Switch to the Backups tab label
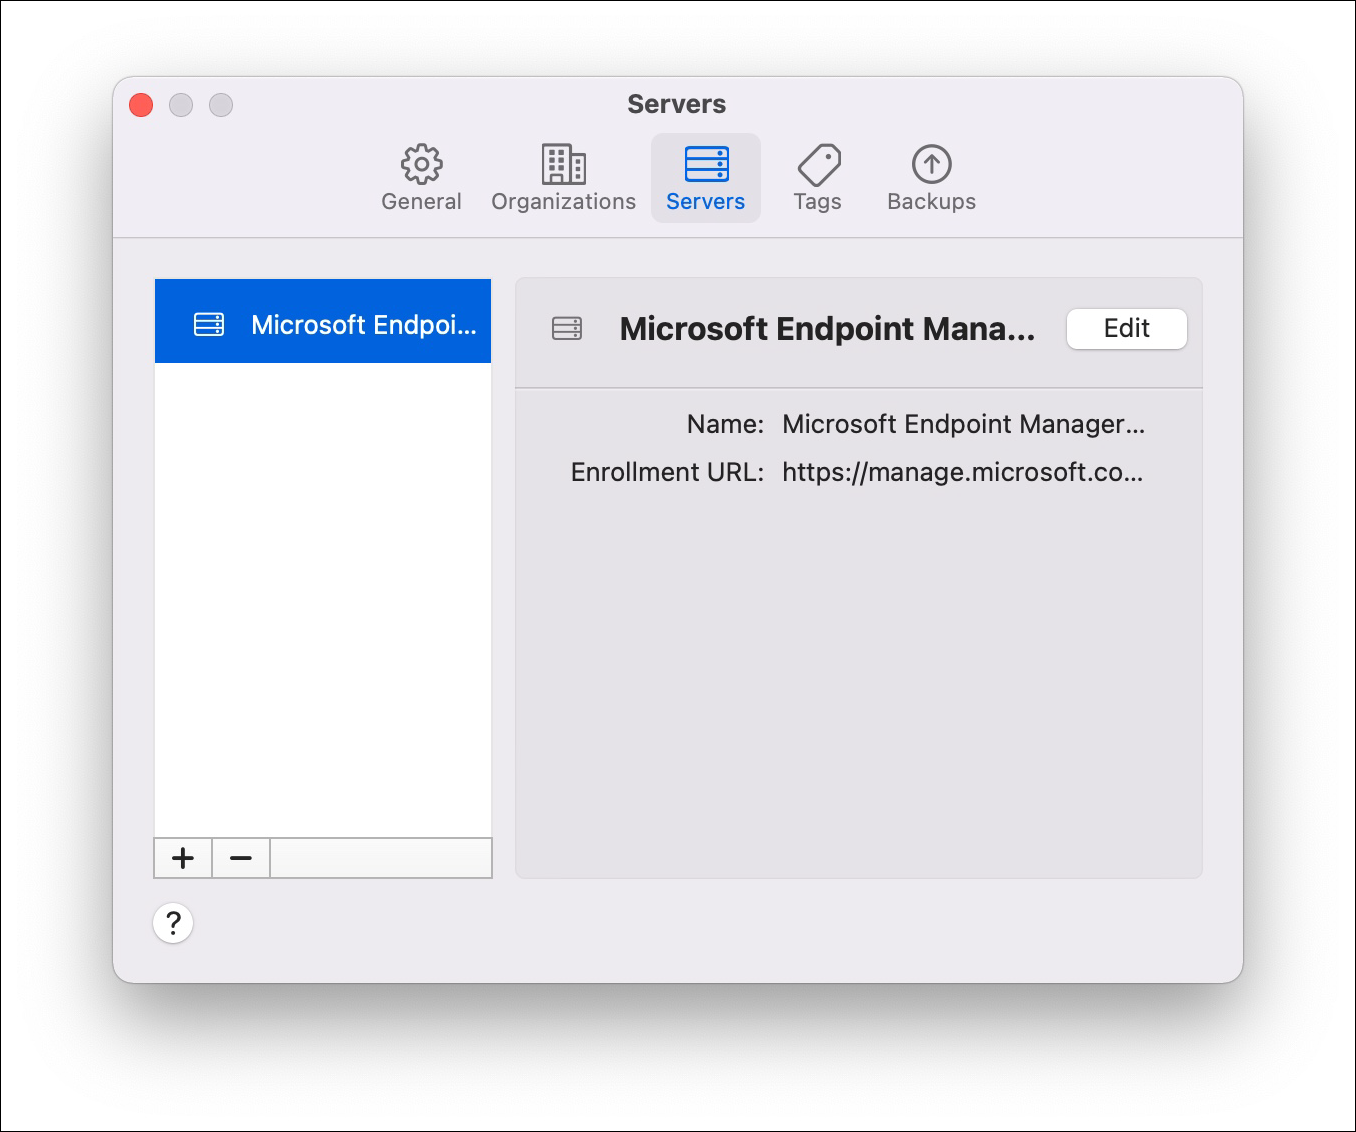 [x=931, y=202]
